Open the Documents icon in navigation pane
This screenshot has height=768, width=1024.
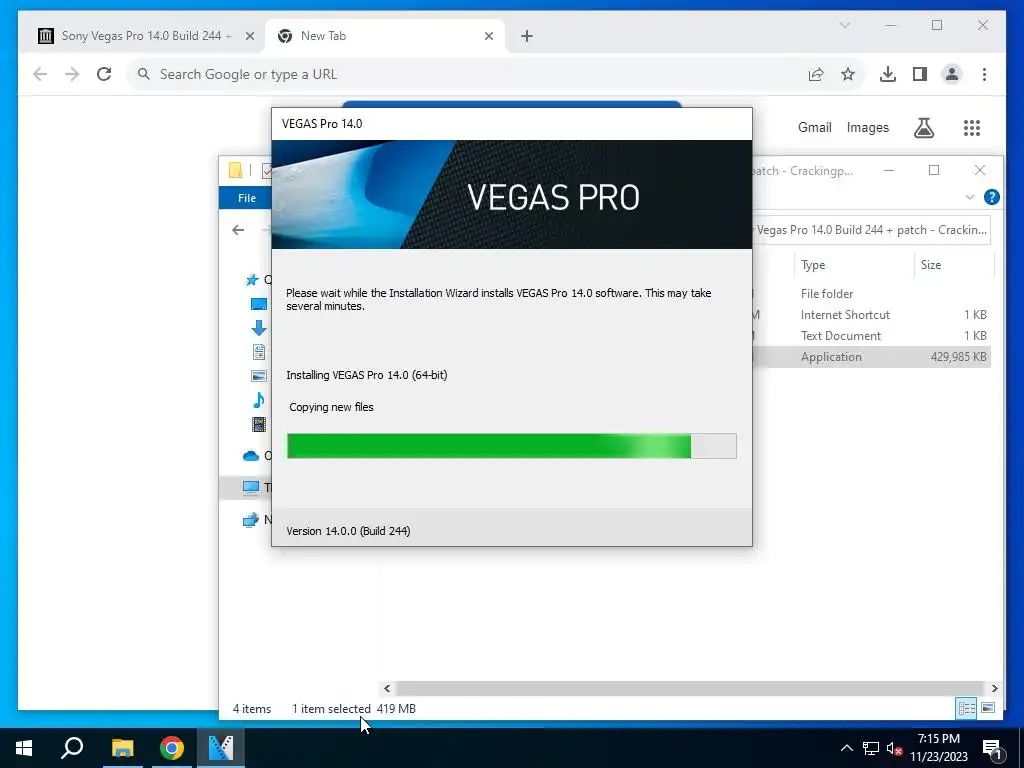coord(259,352)
